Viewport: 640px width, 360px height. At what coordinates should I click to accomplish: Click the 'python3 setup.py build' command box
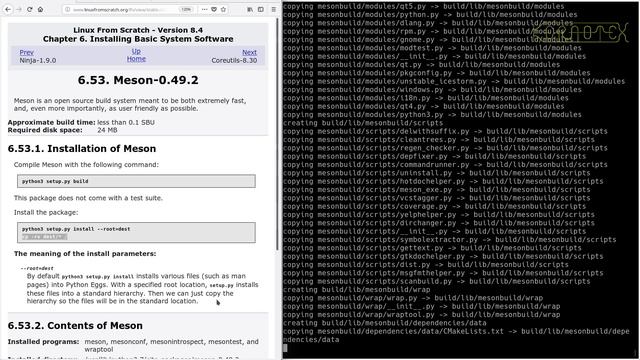136,181
